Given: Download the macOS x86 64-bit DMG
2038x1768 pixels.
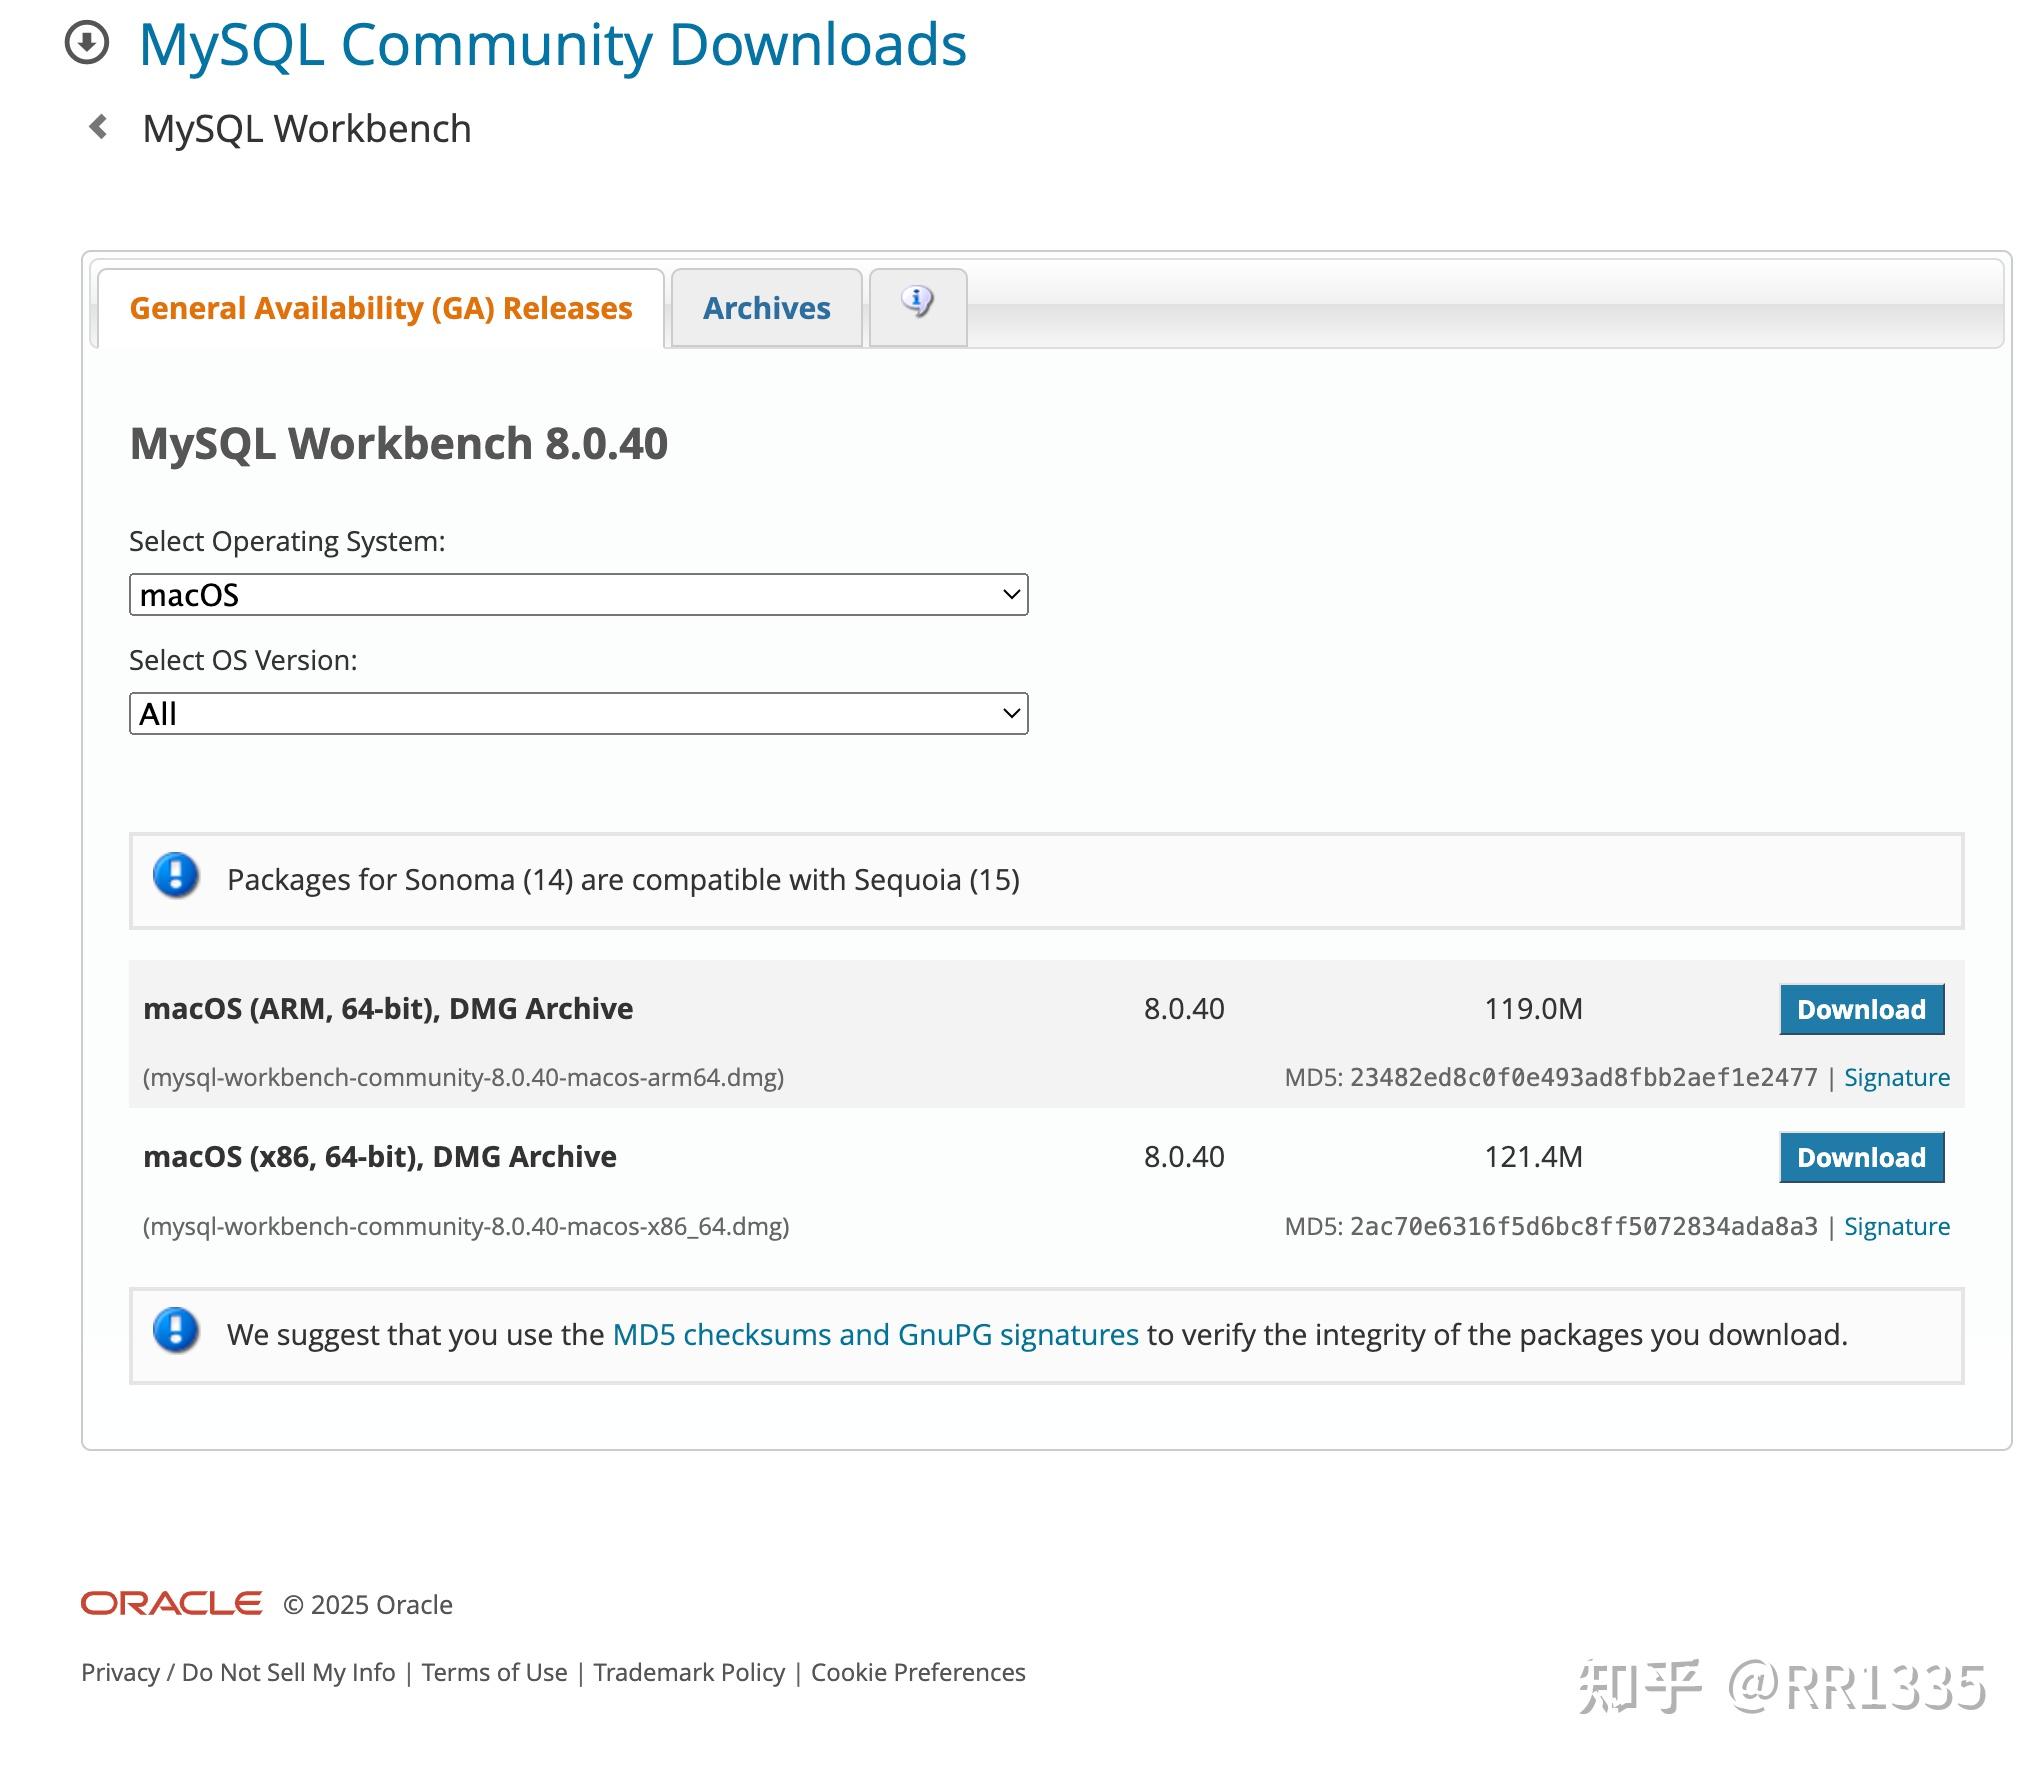Looking at the screenshot, I should (1860, 1157).
